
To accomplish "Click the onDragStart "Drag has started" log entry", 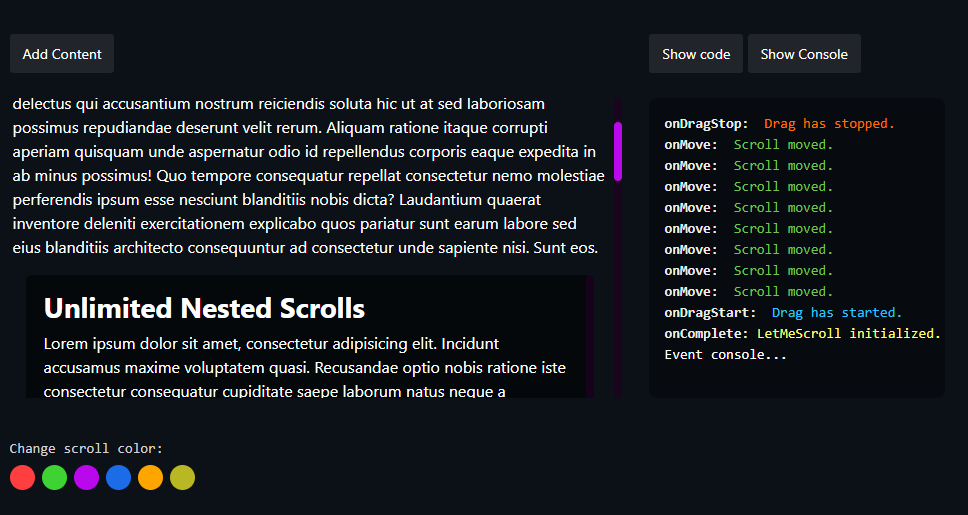I will pyautogui.click(x=783, y=313).
